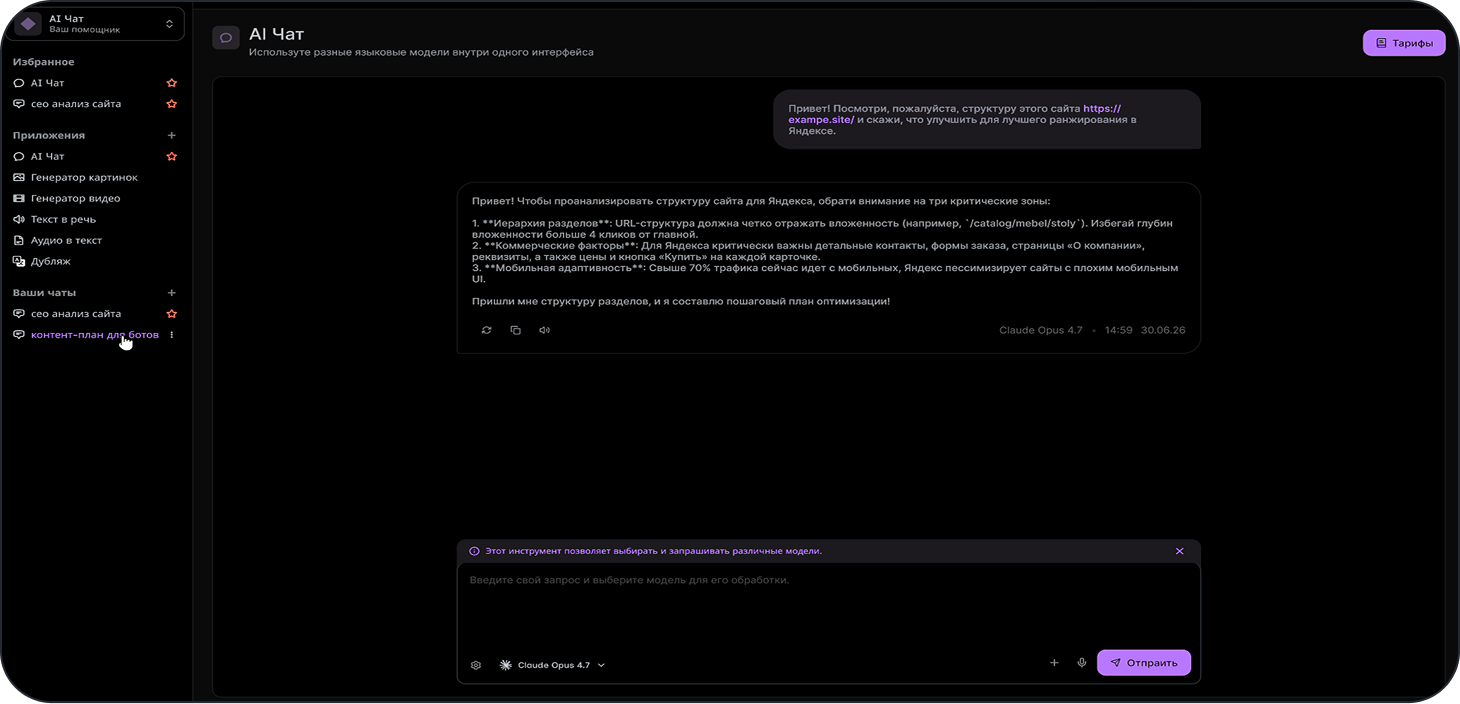Open контент-план для ботов chat
Viewport: 1460px width, 704px height.
(x=95, y=335)
